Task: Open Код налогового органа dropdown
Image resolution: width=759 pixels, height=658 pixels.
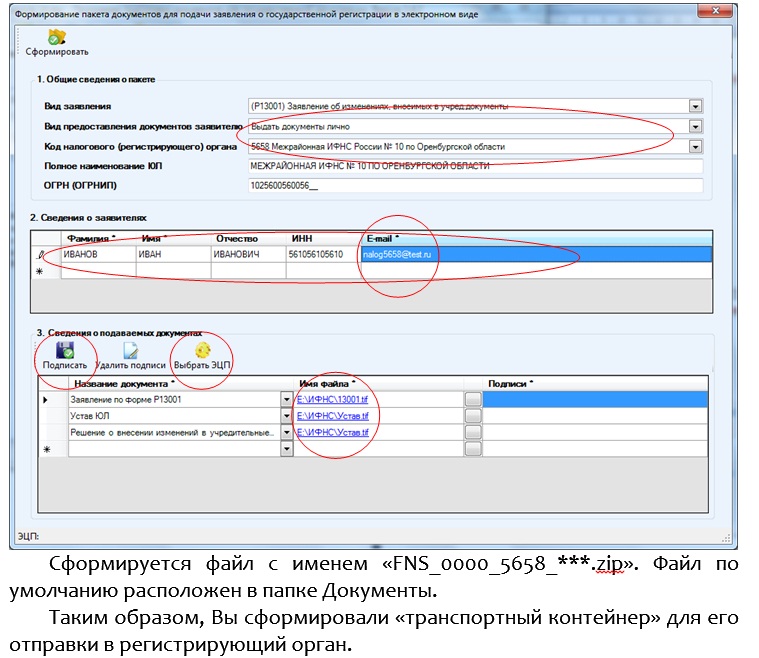Action: click(x=695, y=146)
